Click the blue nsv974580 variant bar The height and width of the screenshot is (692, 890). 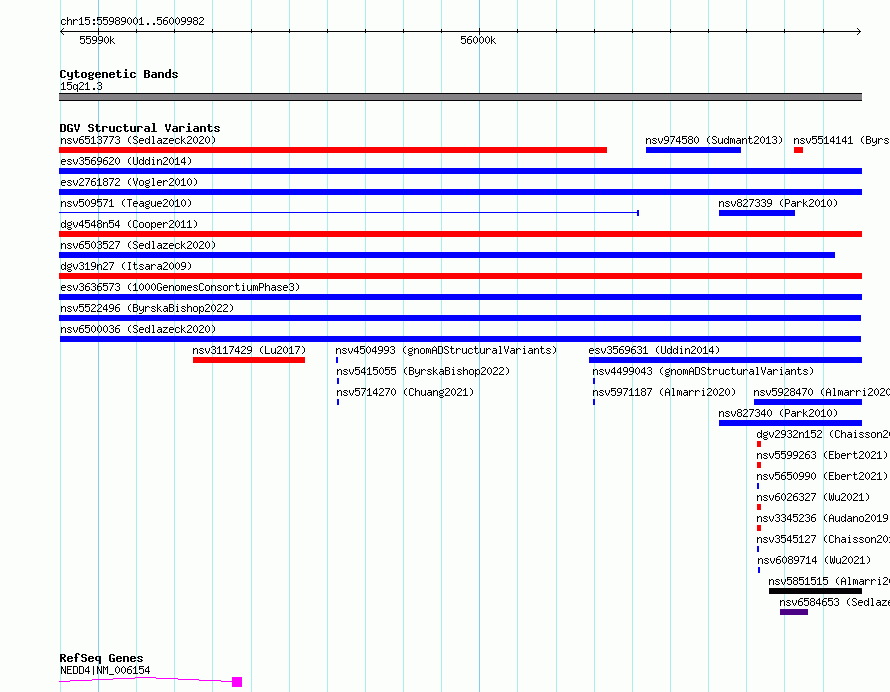point(693,150)
